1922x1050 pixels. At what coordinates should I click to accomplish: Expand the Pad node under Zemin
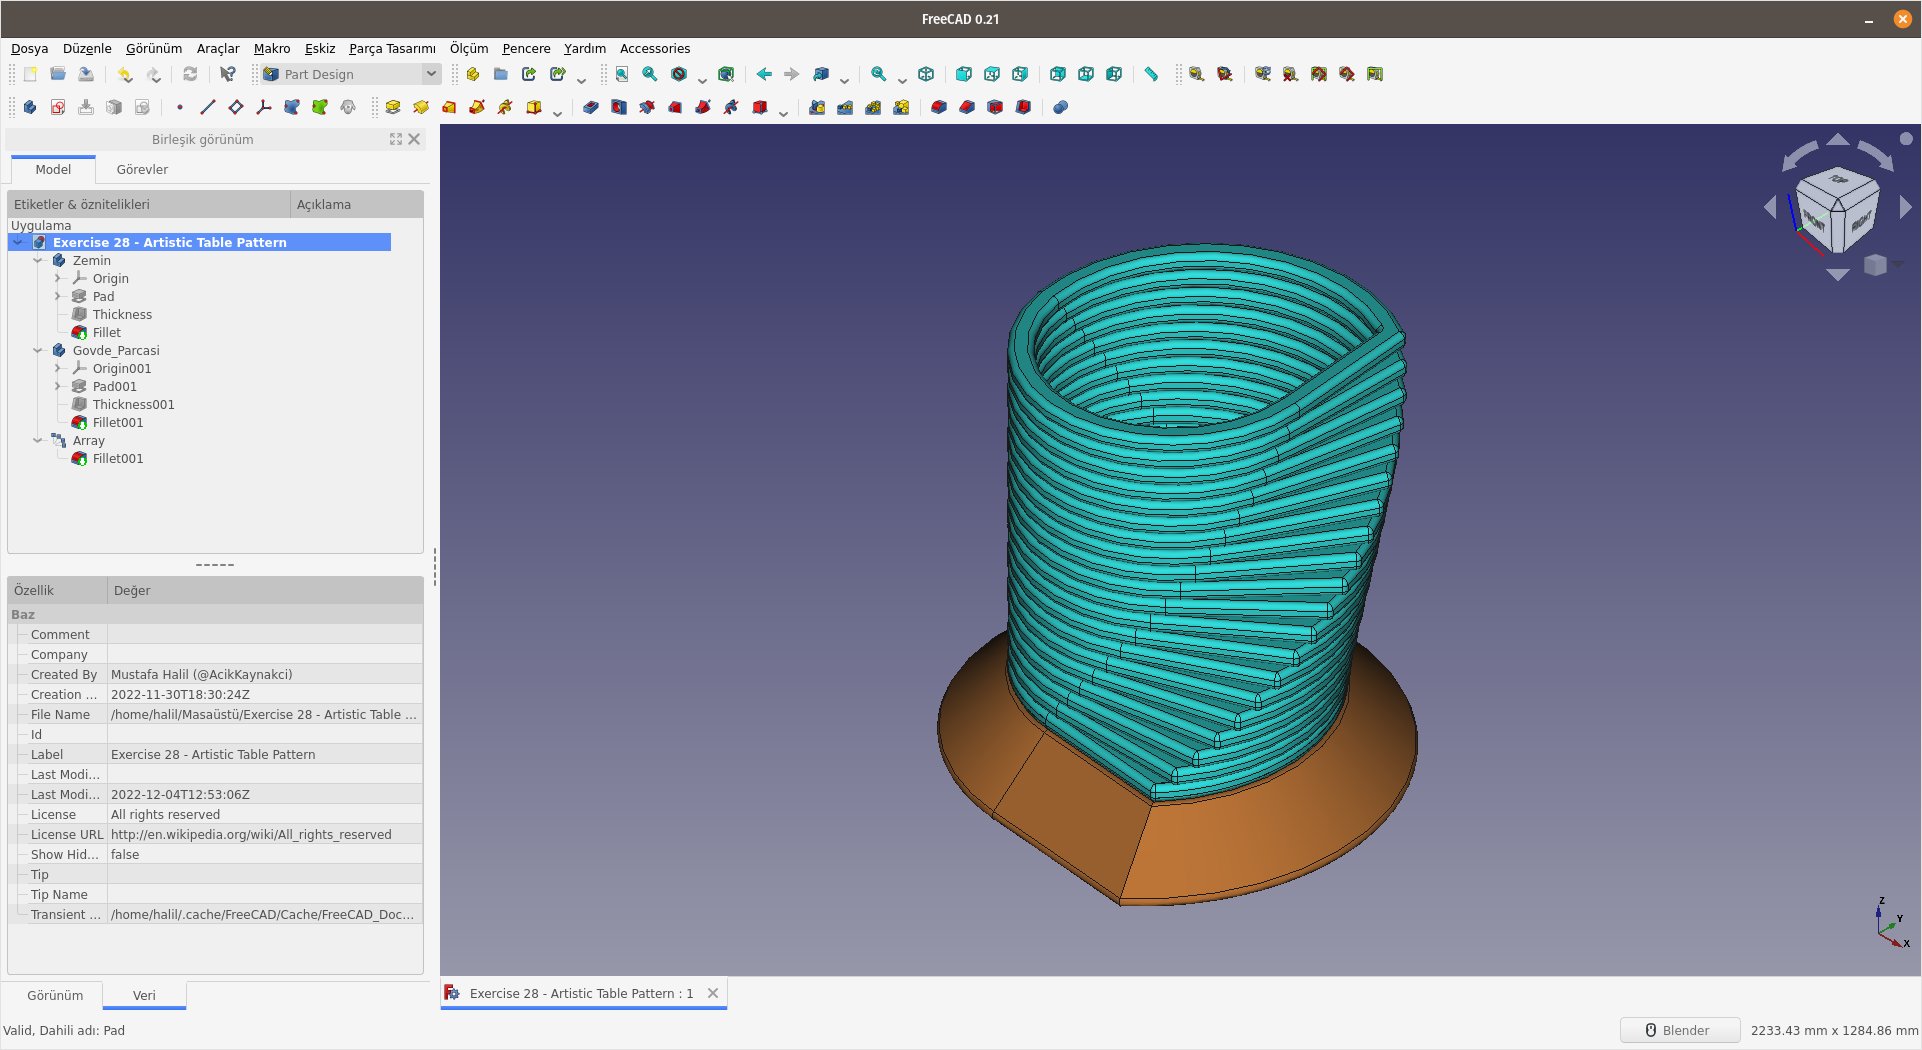58,296
